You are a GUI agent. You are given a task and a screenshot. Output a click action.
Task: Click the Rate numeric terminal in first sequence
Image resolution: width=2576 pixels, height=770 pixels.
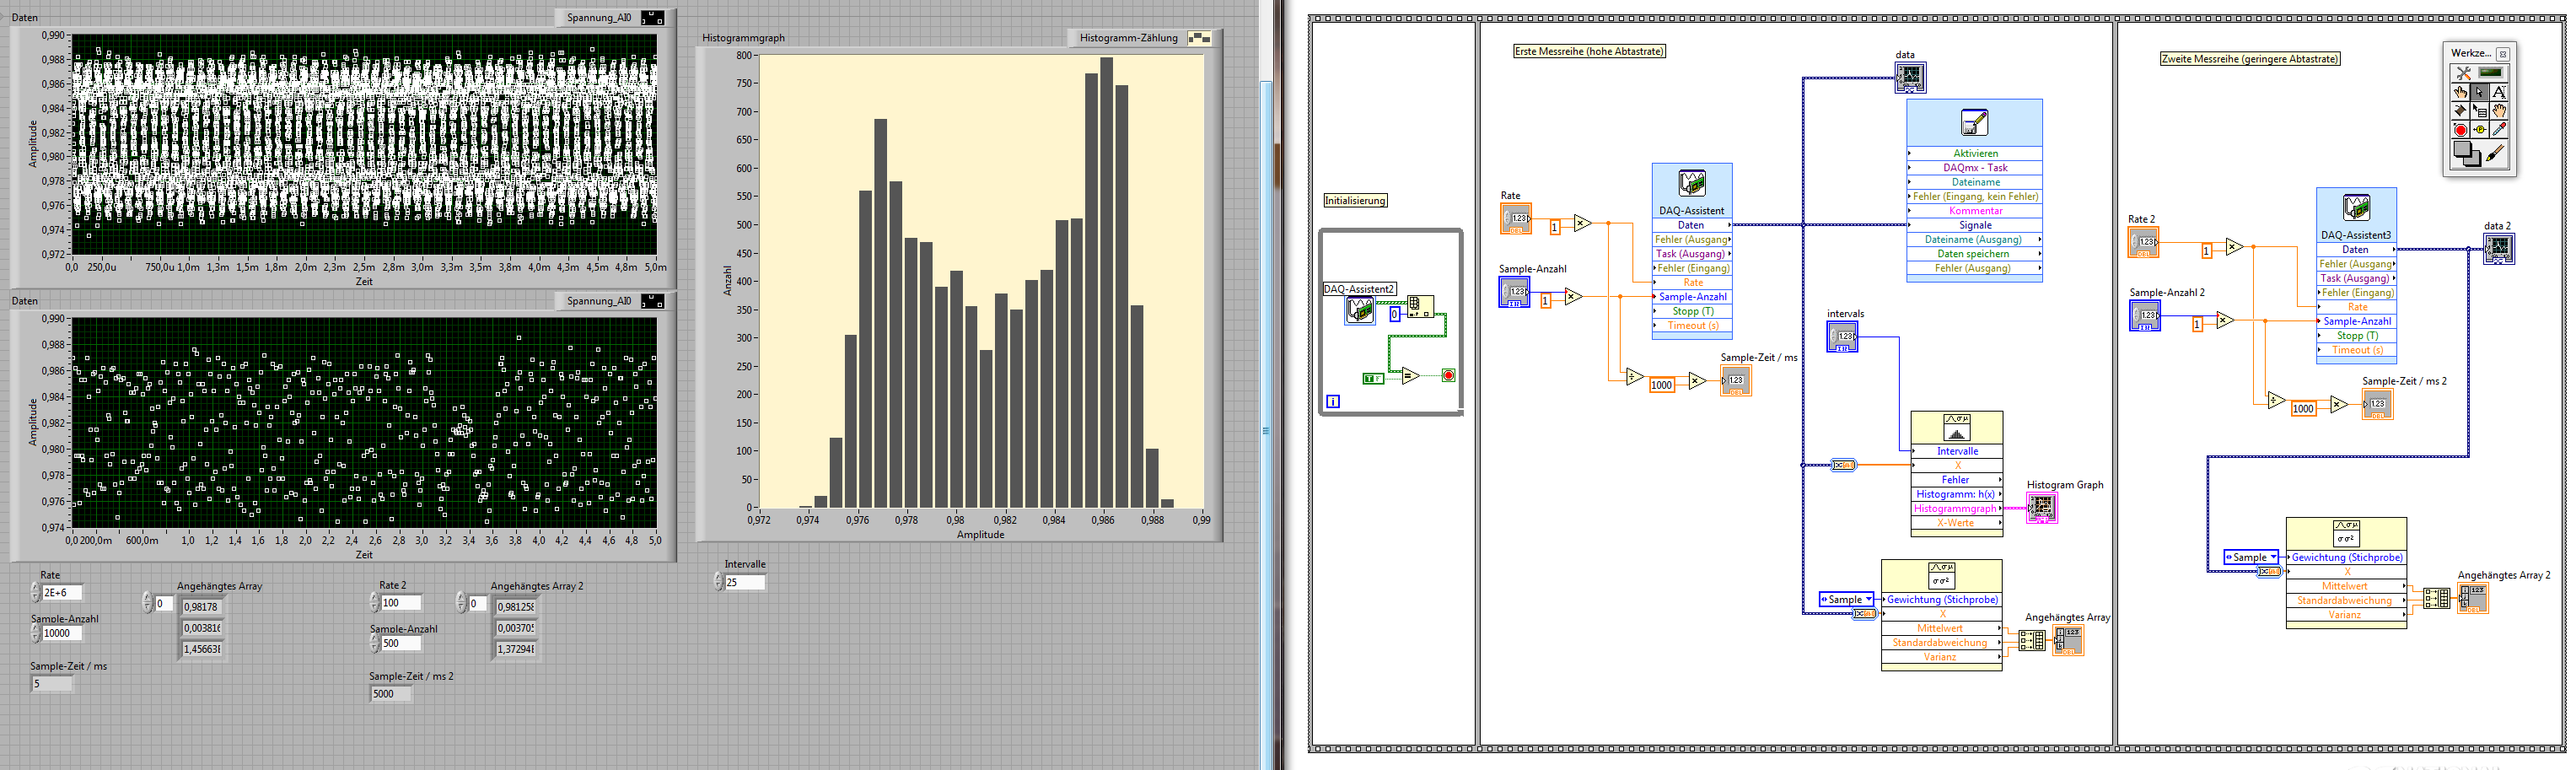[1516, 219]
